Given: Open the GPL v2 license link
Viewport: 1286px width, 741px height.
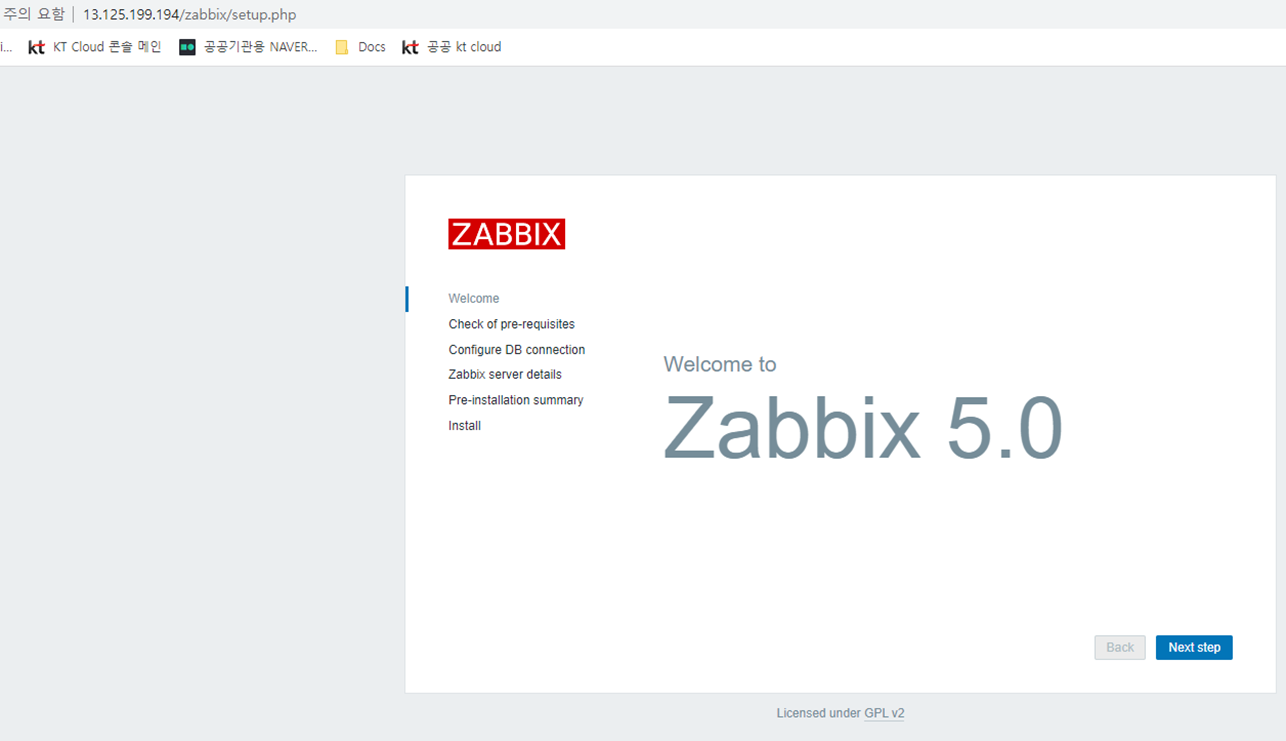Looking at the screenshot, I should (x=884, y=713).
